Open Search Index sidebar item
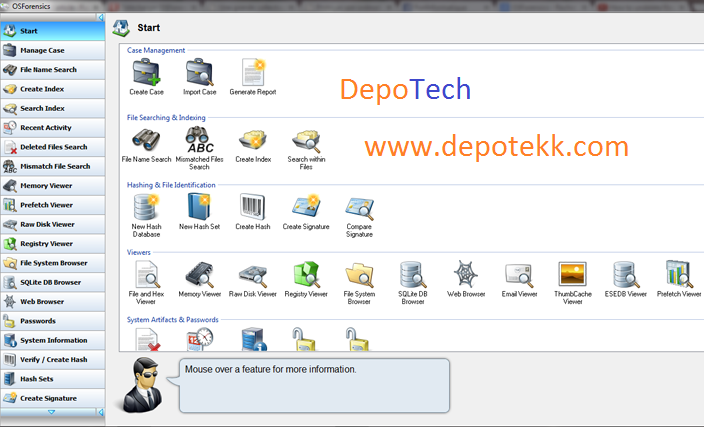The height and width of the screenshot is (427, 704). pos(53,108)
